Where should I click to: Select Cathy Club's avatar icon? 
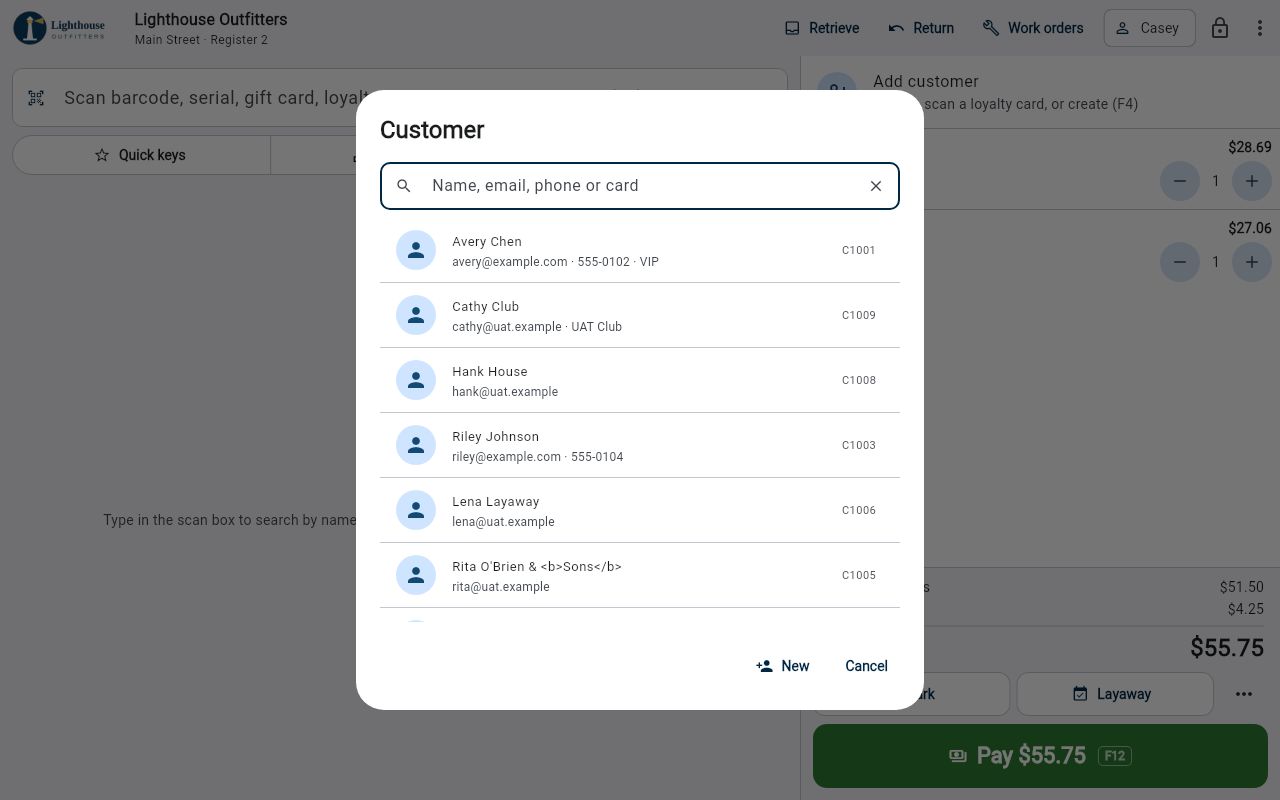coord(416,315)
